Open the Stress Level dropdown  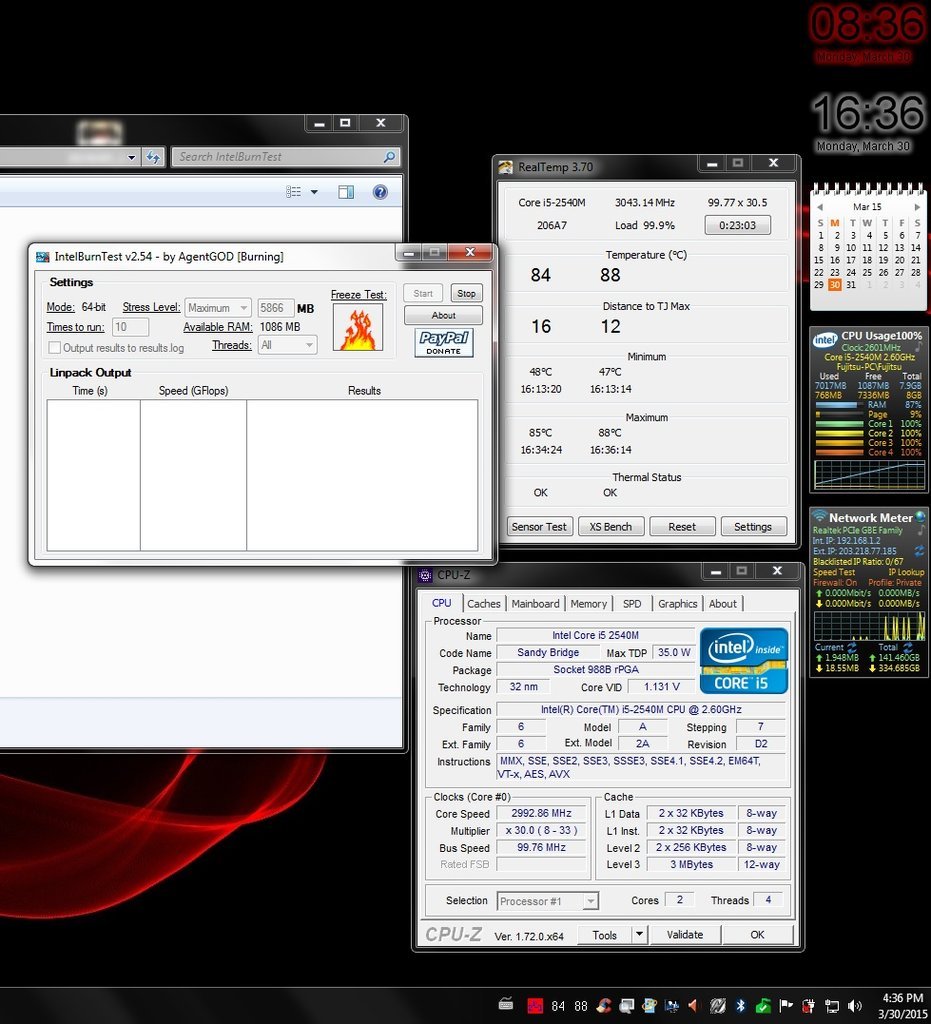(x=218, y=308)
